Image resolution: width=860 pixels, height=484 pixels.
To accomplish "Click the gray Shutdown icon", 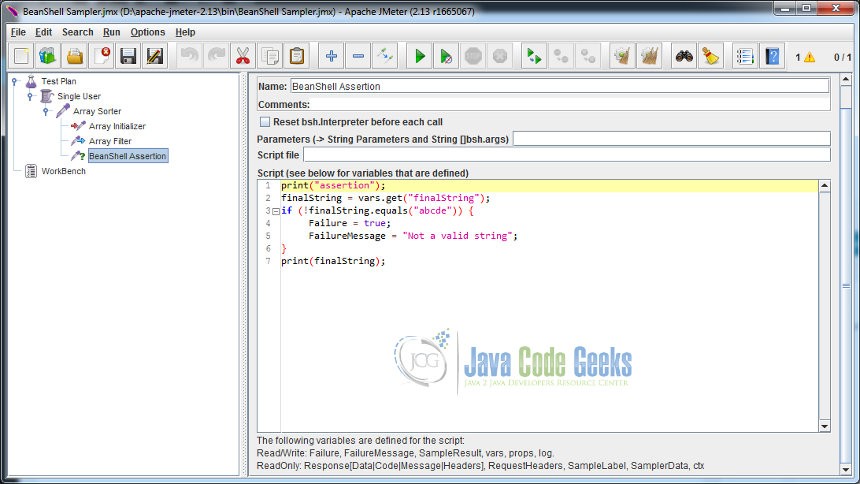I will pos(500,56).
